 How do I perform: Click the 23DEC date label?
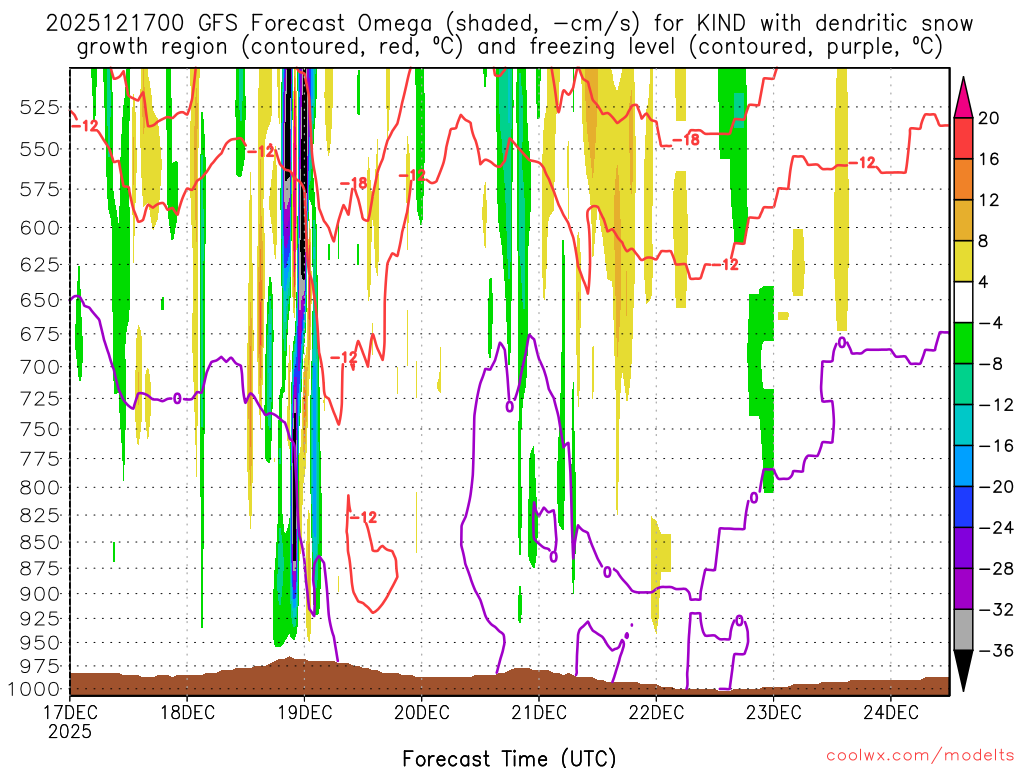coord(773,712)
